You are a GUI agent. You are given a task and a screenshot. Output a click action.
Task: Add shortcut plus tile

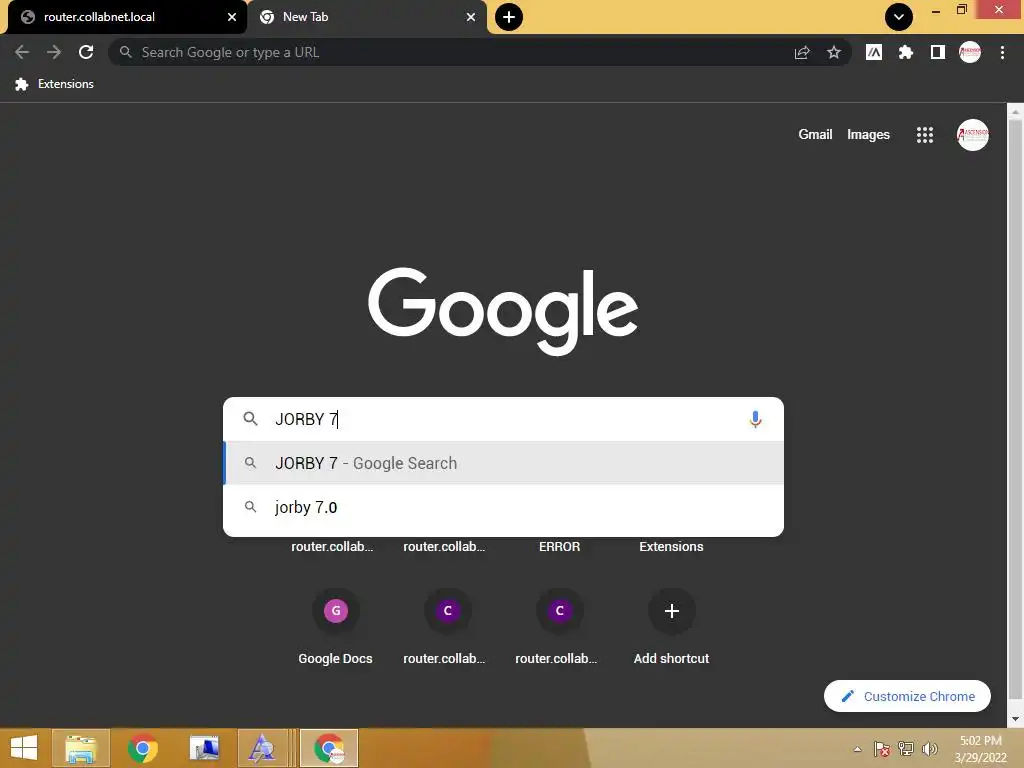[671, 626]
